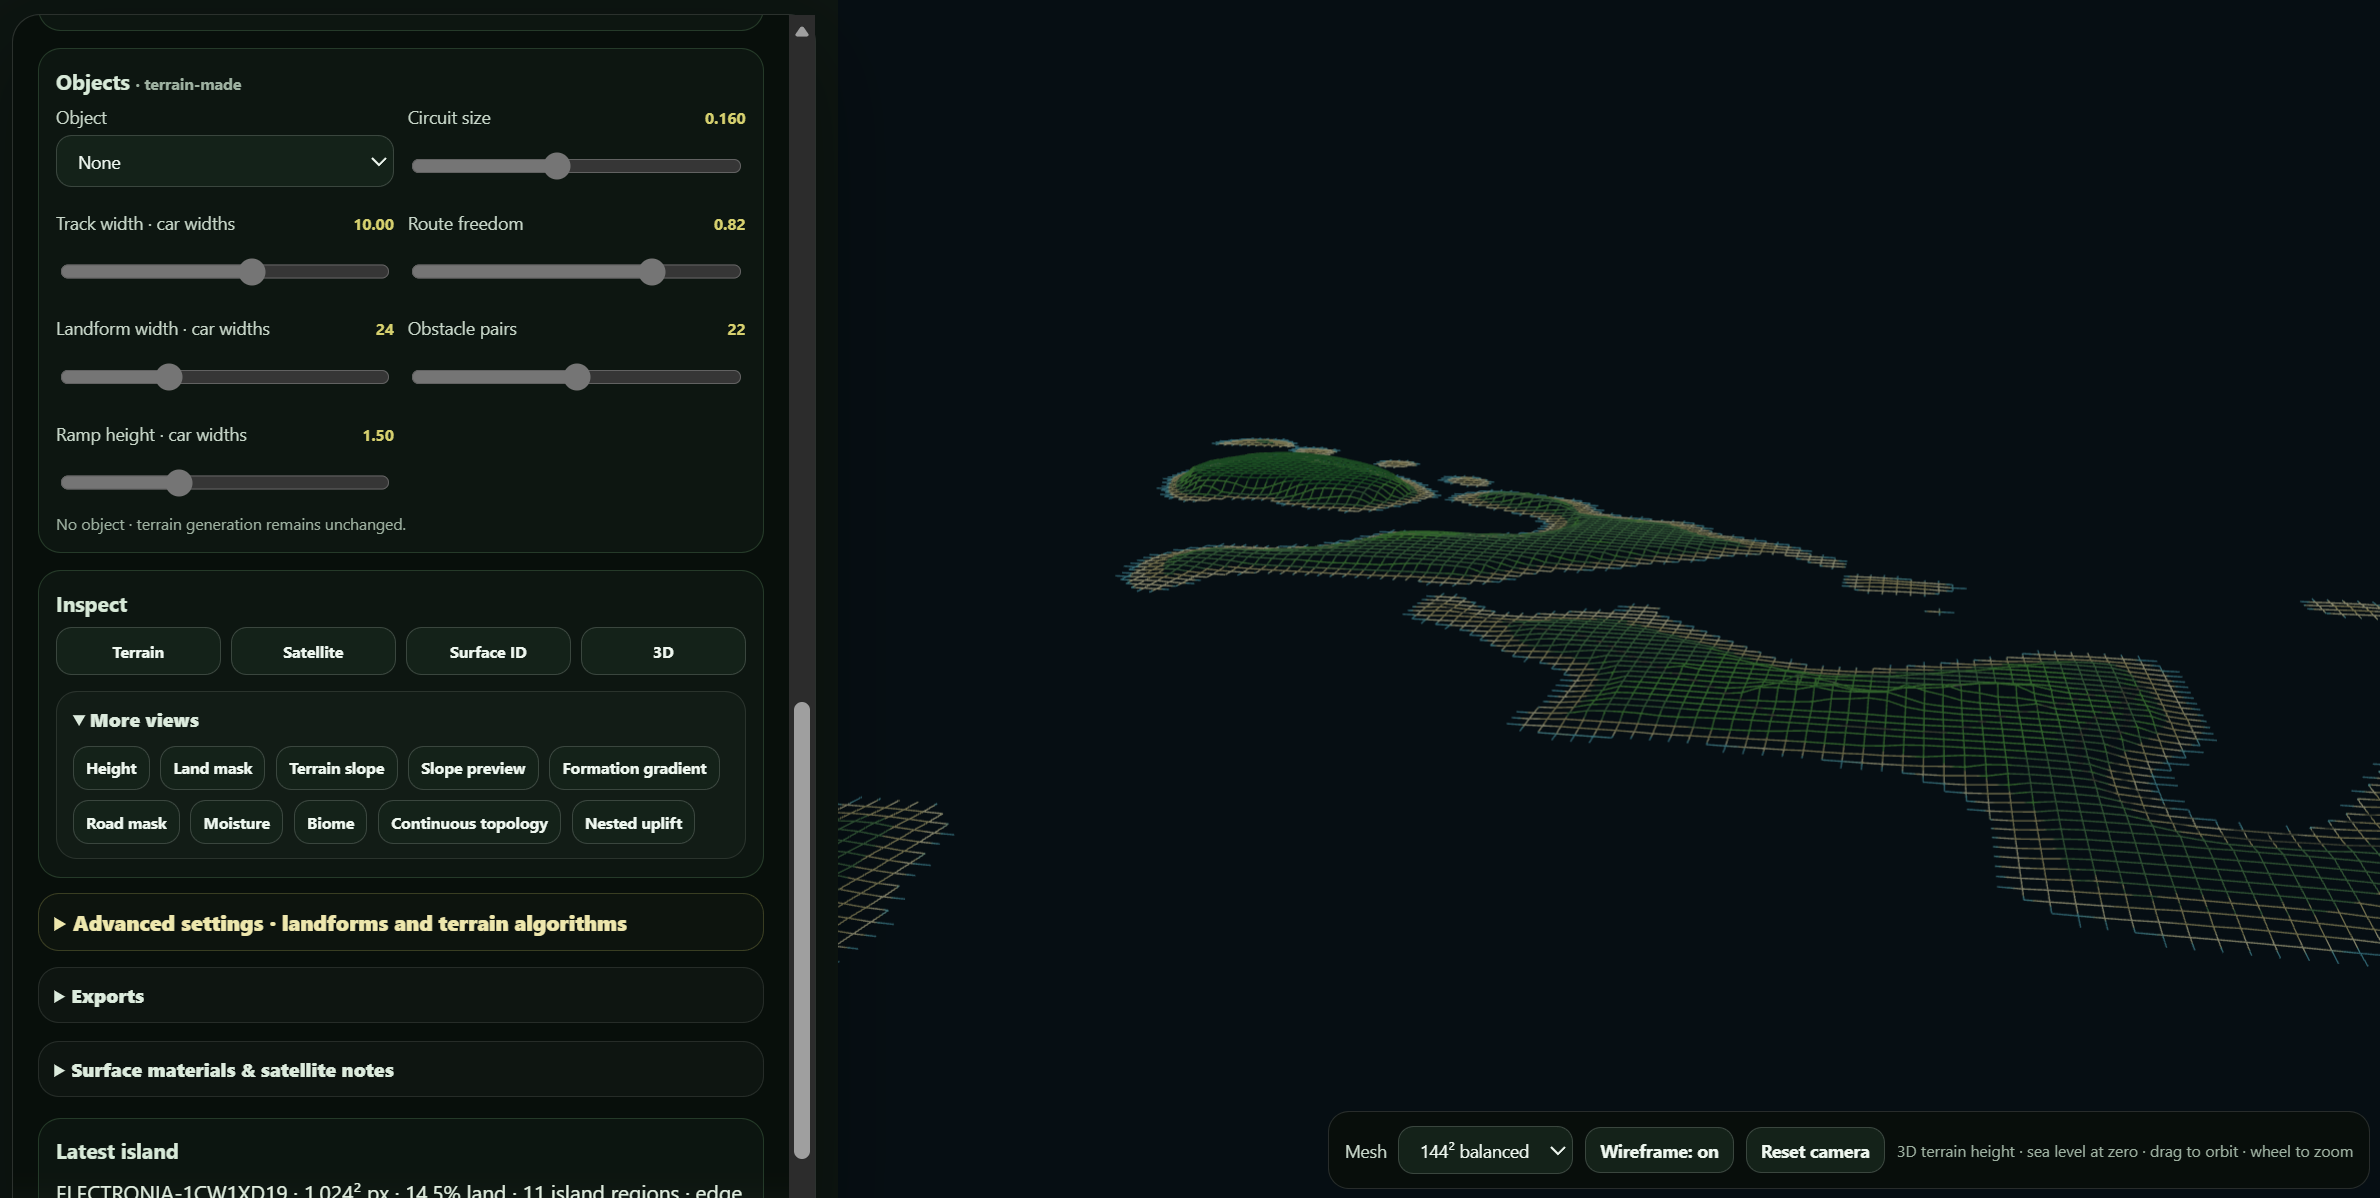Show the Formation gradient view
This screenshot has height=1198, width=2380.
(x=634, y=768)
